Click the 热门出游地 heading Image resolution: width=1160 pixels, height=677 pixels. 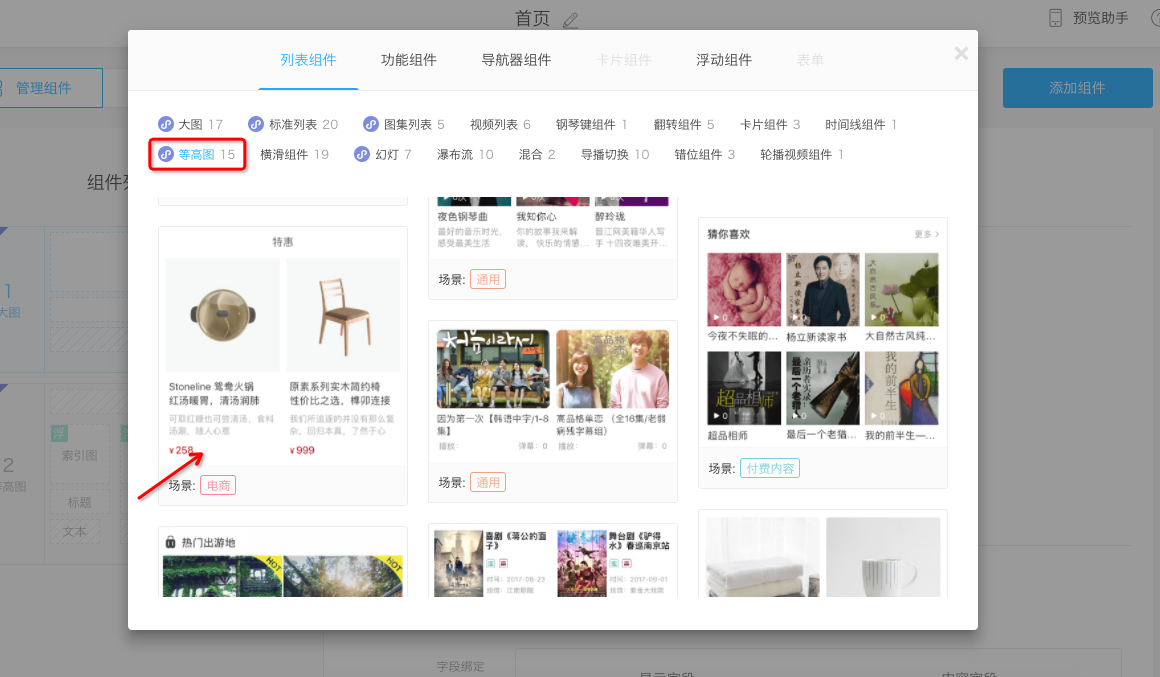[209, 542]
